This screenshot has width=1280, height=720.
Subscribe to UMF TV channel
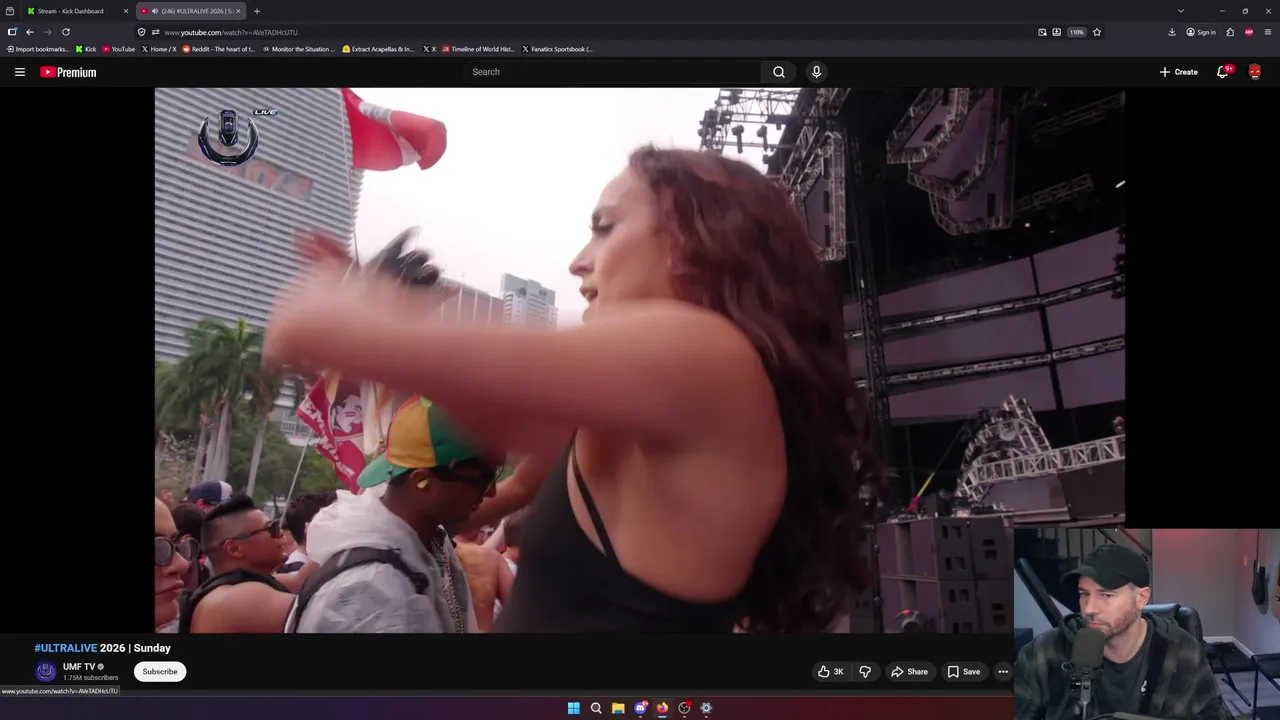click(x=160, y=672)
